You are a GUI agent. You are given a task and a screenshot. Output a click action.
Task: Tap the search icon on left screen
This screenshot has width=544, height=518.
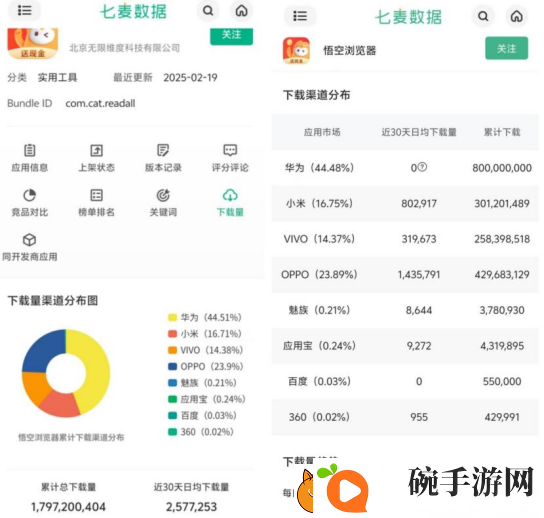pyautogui.click(x=208, y=11)
